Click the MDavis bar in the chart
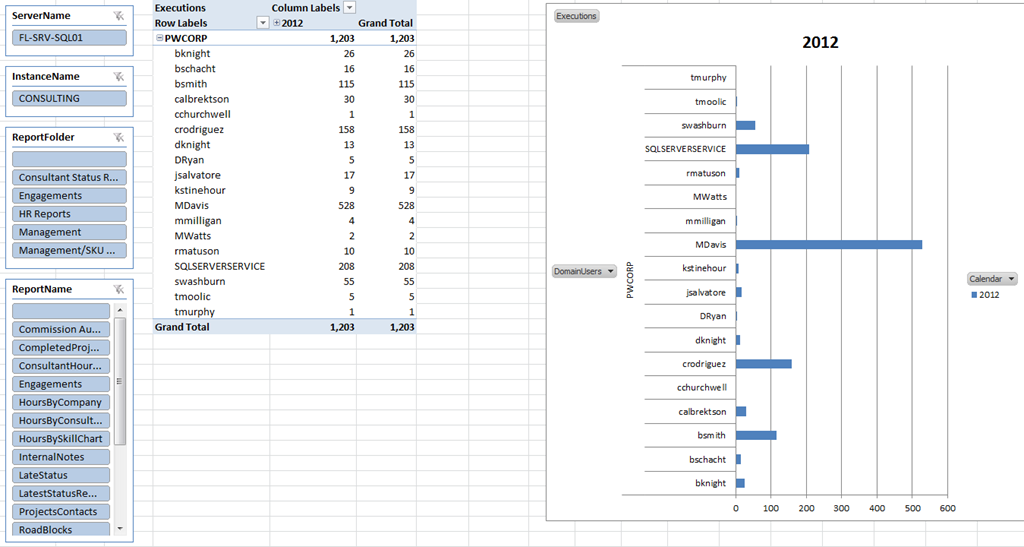The image size is (1024, 547). coord(828,244)
